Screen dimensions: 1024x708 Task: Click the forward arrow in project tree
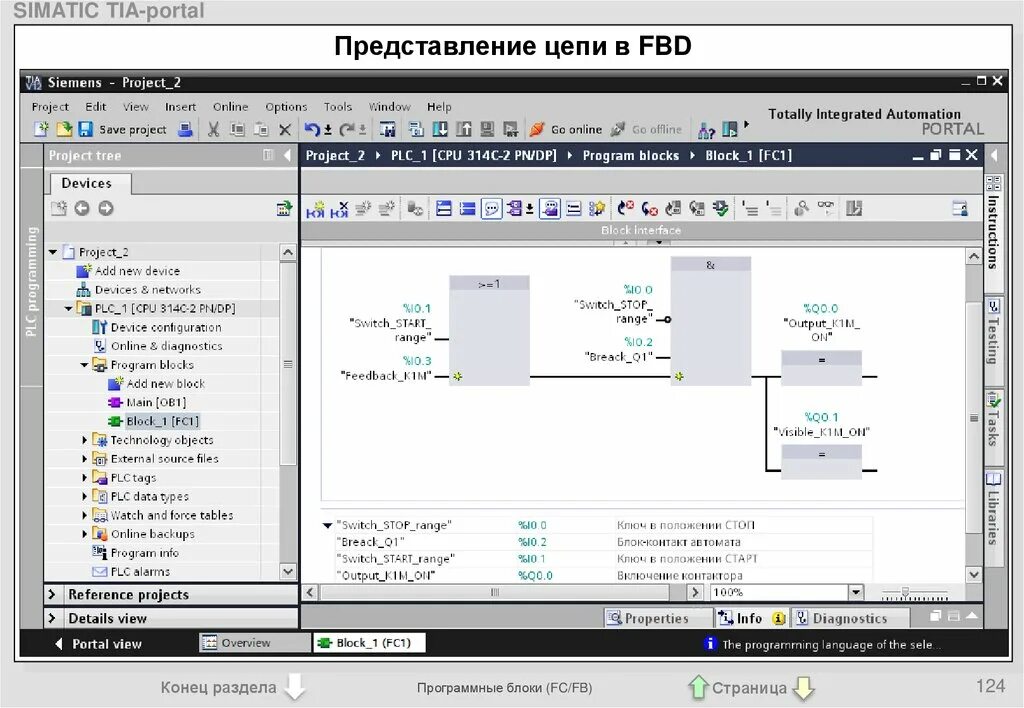106,208
